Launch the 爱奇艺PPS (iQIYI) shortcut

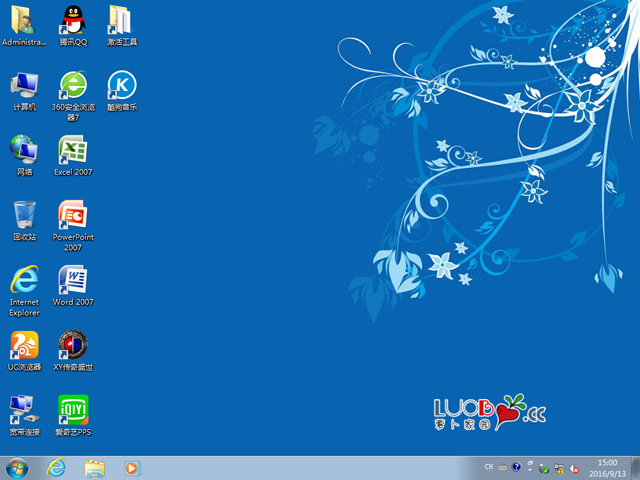73,416
